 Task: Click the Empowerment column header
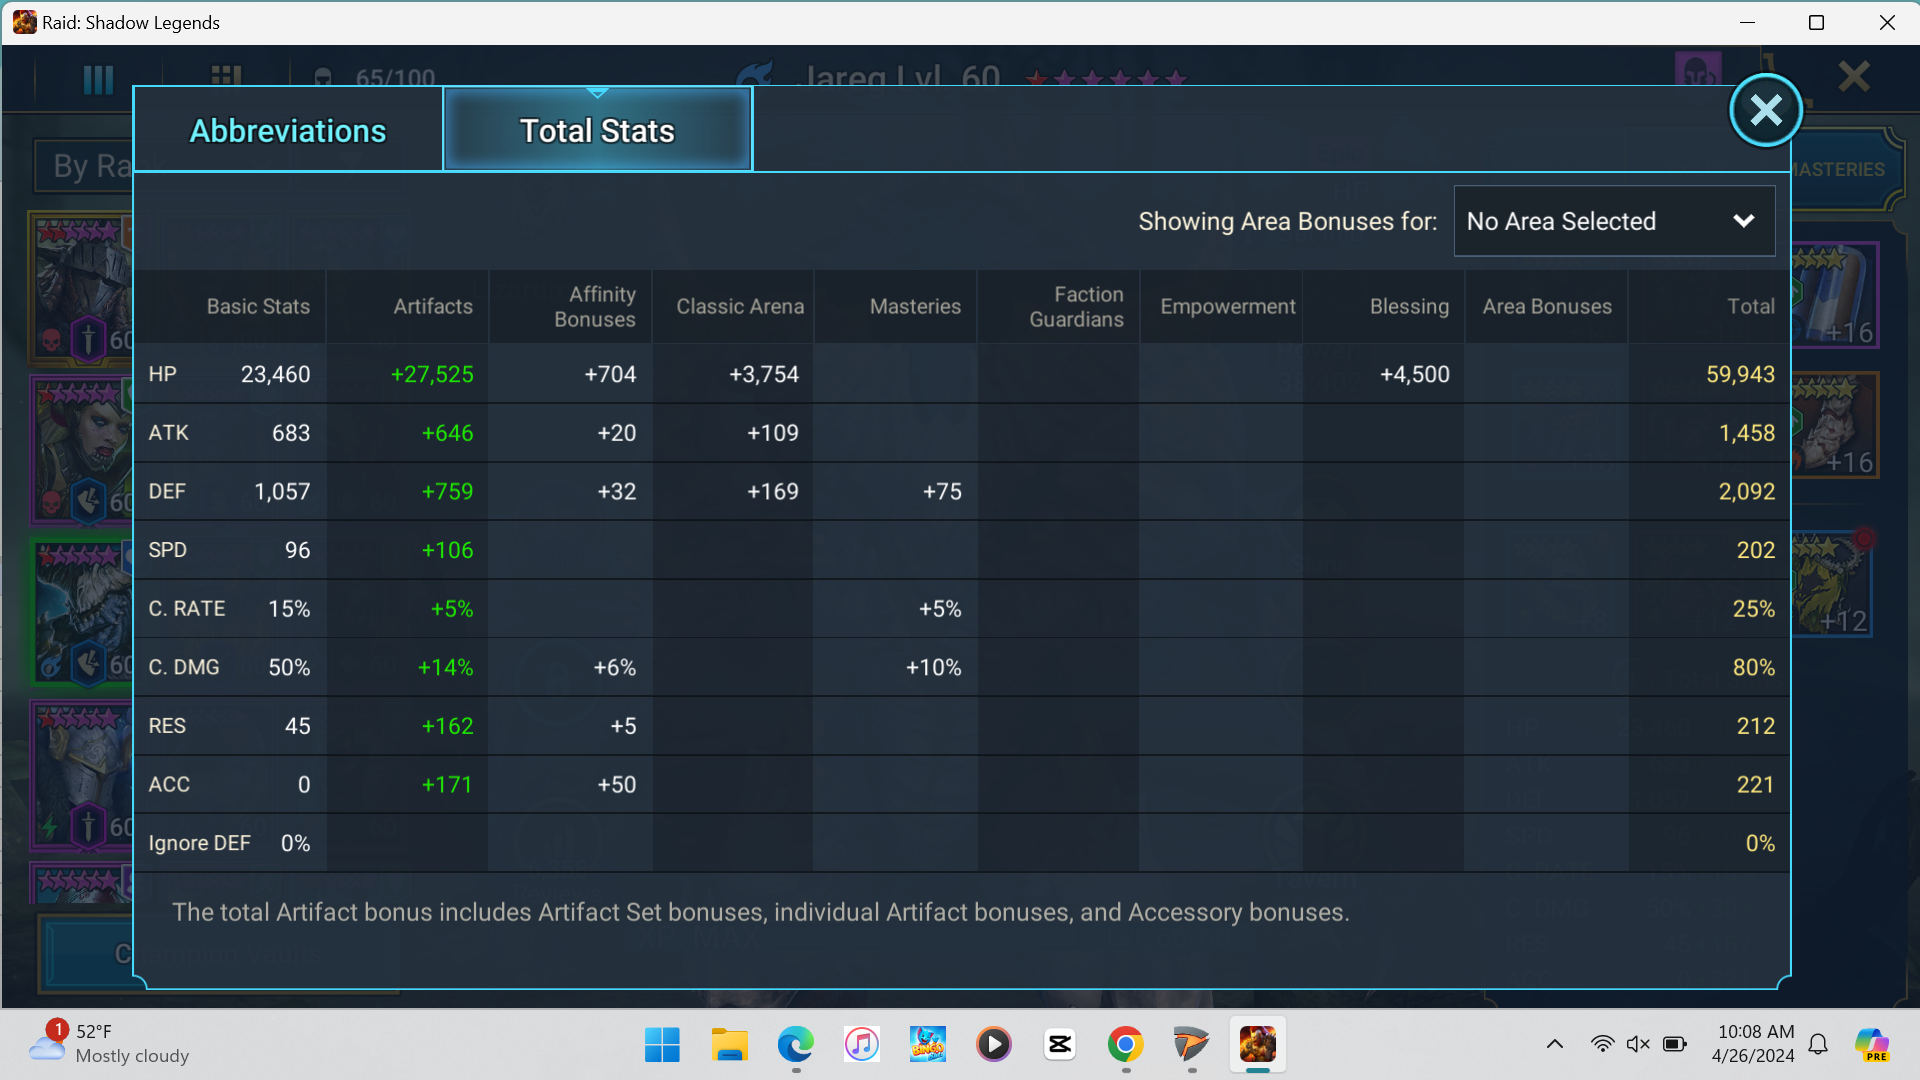pos(1227,306)
